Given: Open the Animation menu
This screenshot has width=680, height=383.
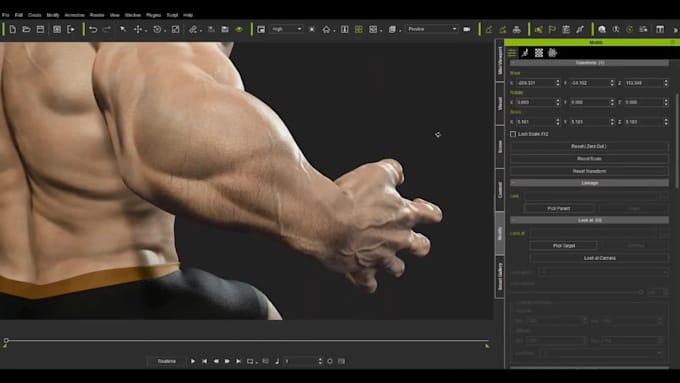Looking at the screenshot, I should click(x=75, y=15).
